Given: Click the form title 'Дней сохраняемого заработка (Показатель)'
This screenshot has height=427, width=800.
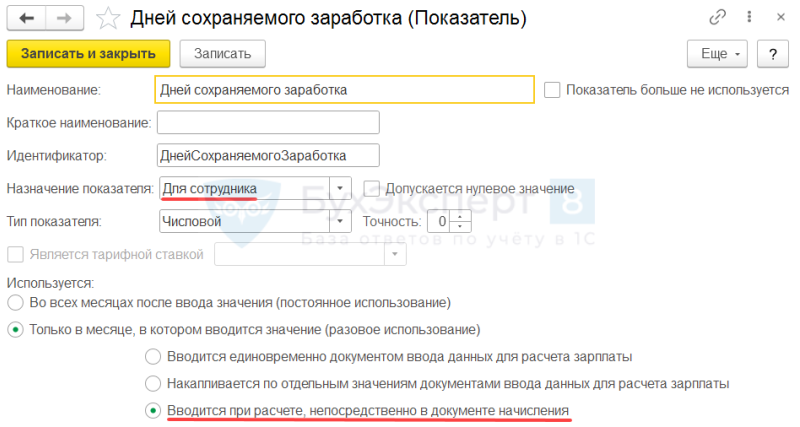Looking at the screenshot, I should tap(329, 18).
